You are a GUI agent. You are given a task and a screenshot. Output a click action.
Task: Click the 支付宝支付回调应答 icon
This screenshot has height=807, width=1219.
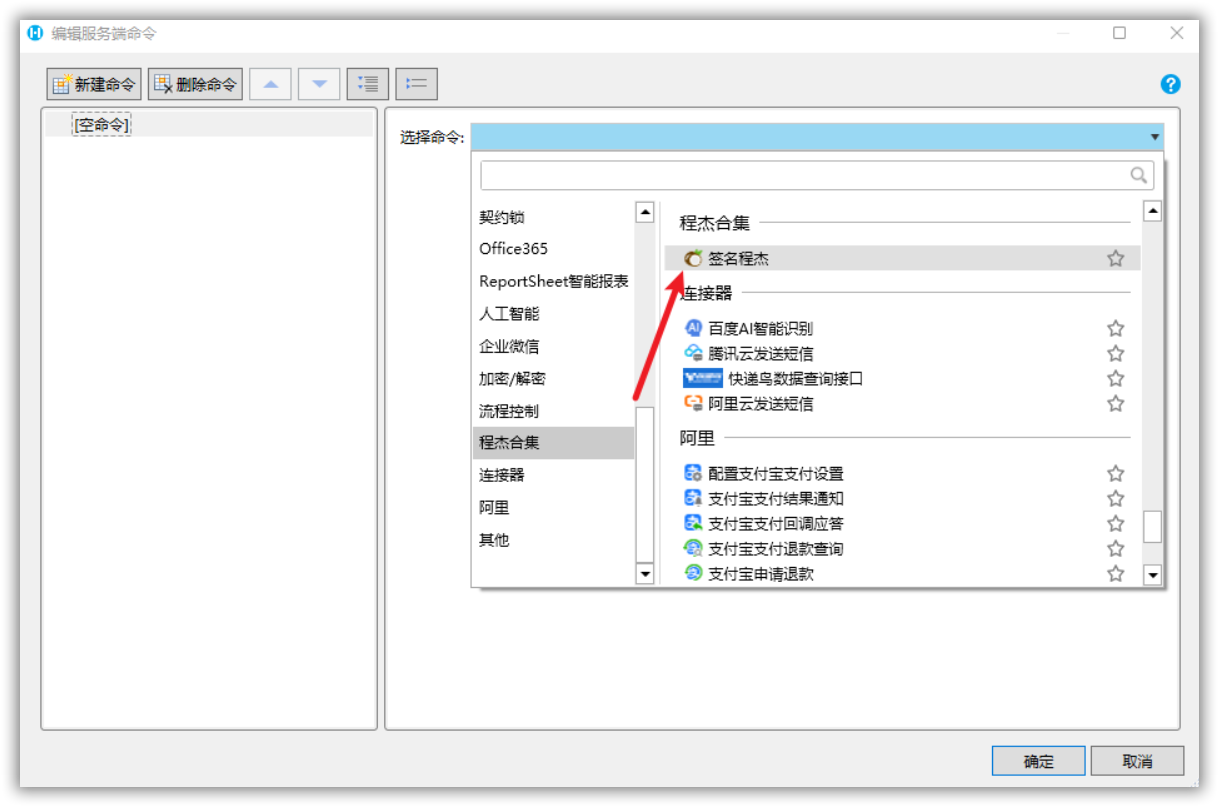point(693,523)
